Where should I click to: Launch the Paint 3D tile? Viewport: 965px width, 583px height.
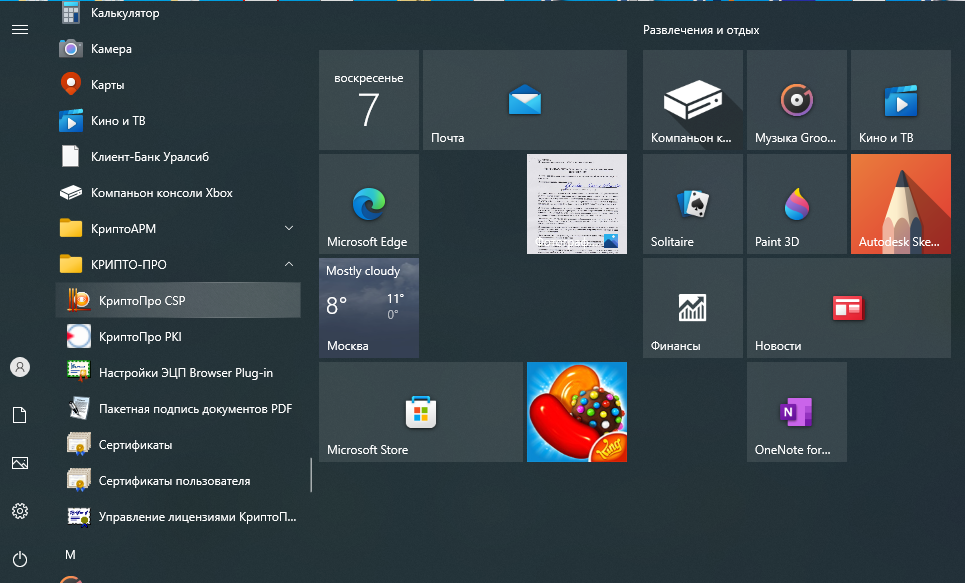797,204
